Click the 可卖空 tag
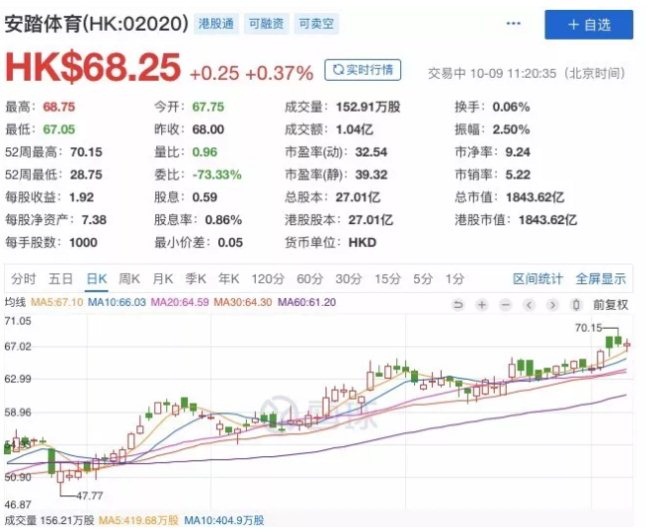 [317, 24]
